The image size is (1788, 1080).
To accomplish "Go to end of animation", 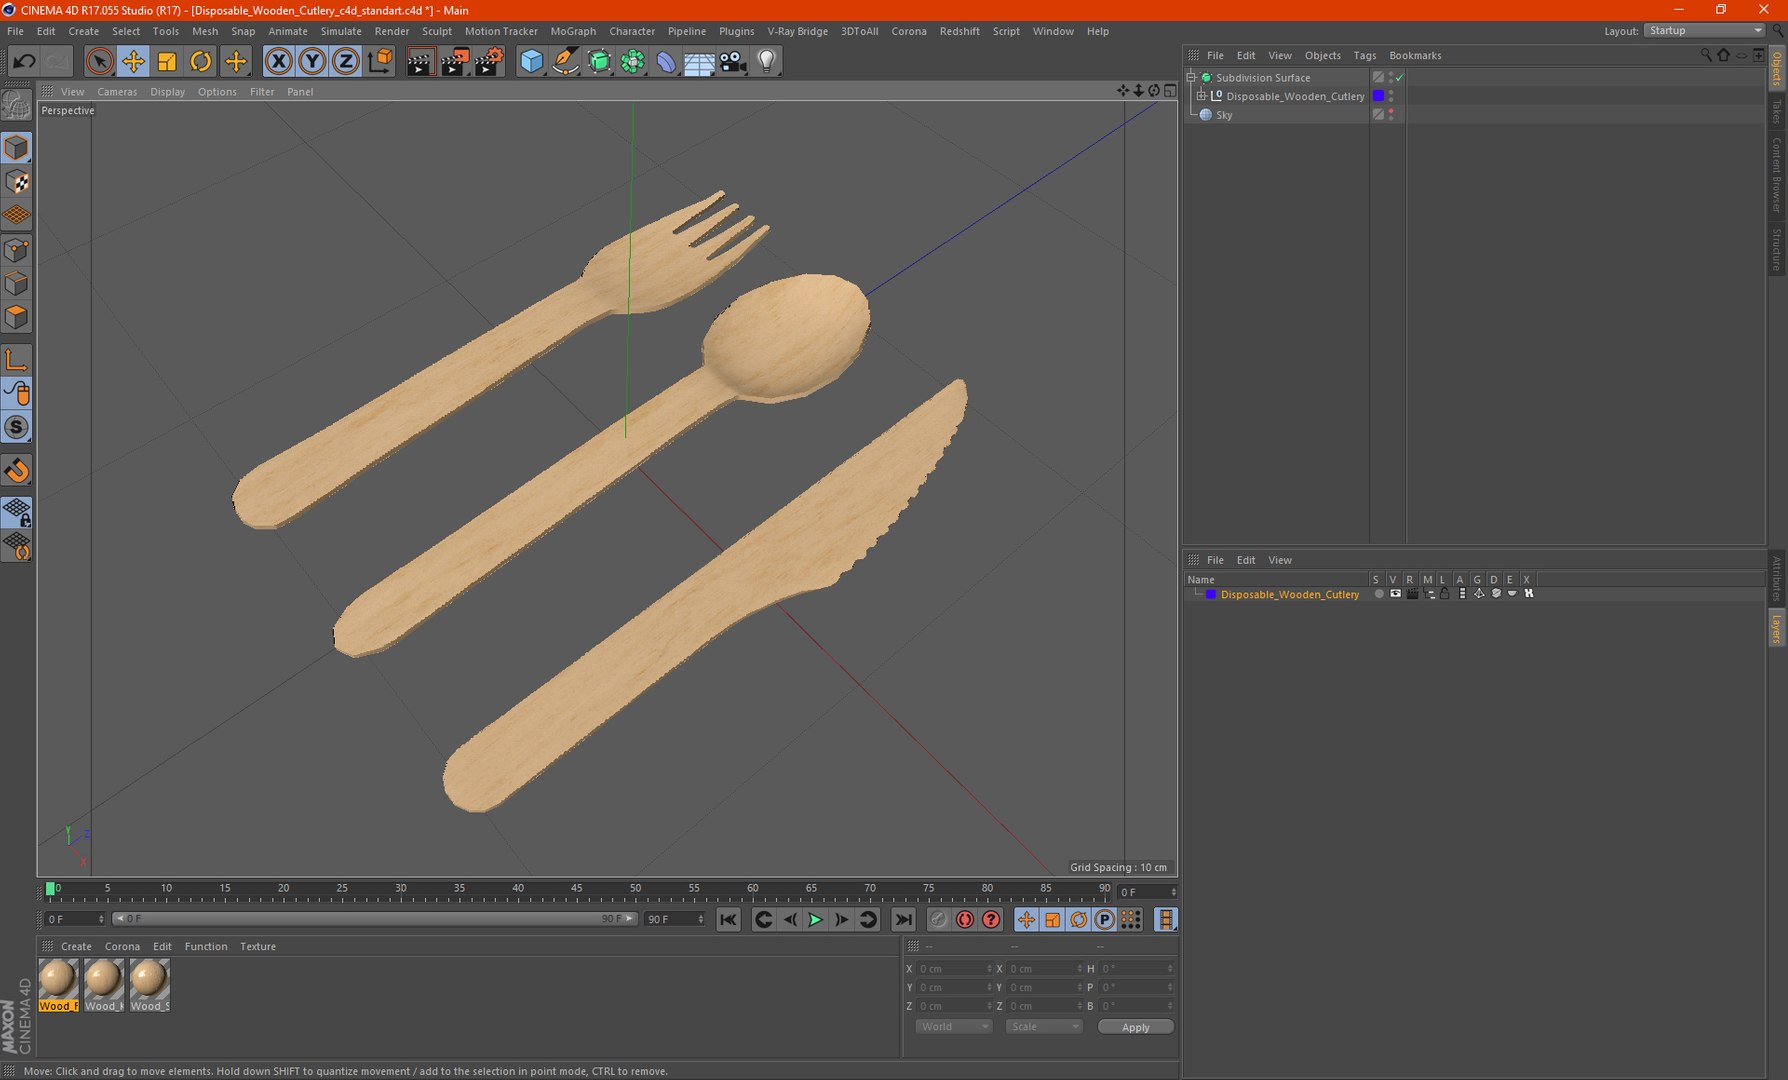I will (903, 920).
